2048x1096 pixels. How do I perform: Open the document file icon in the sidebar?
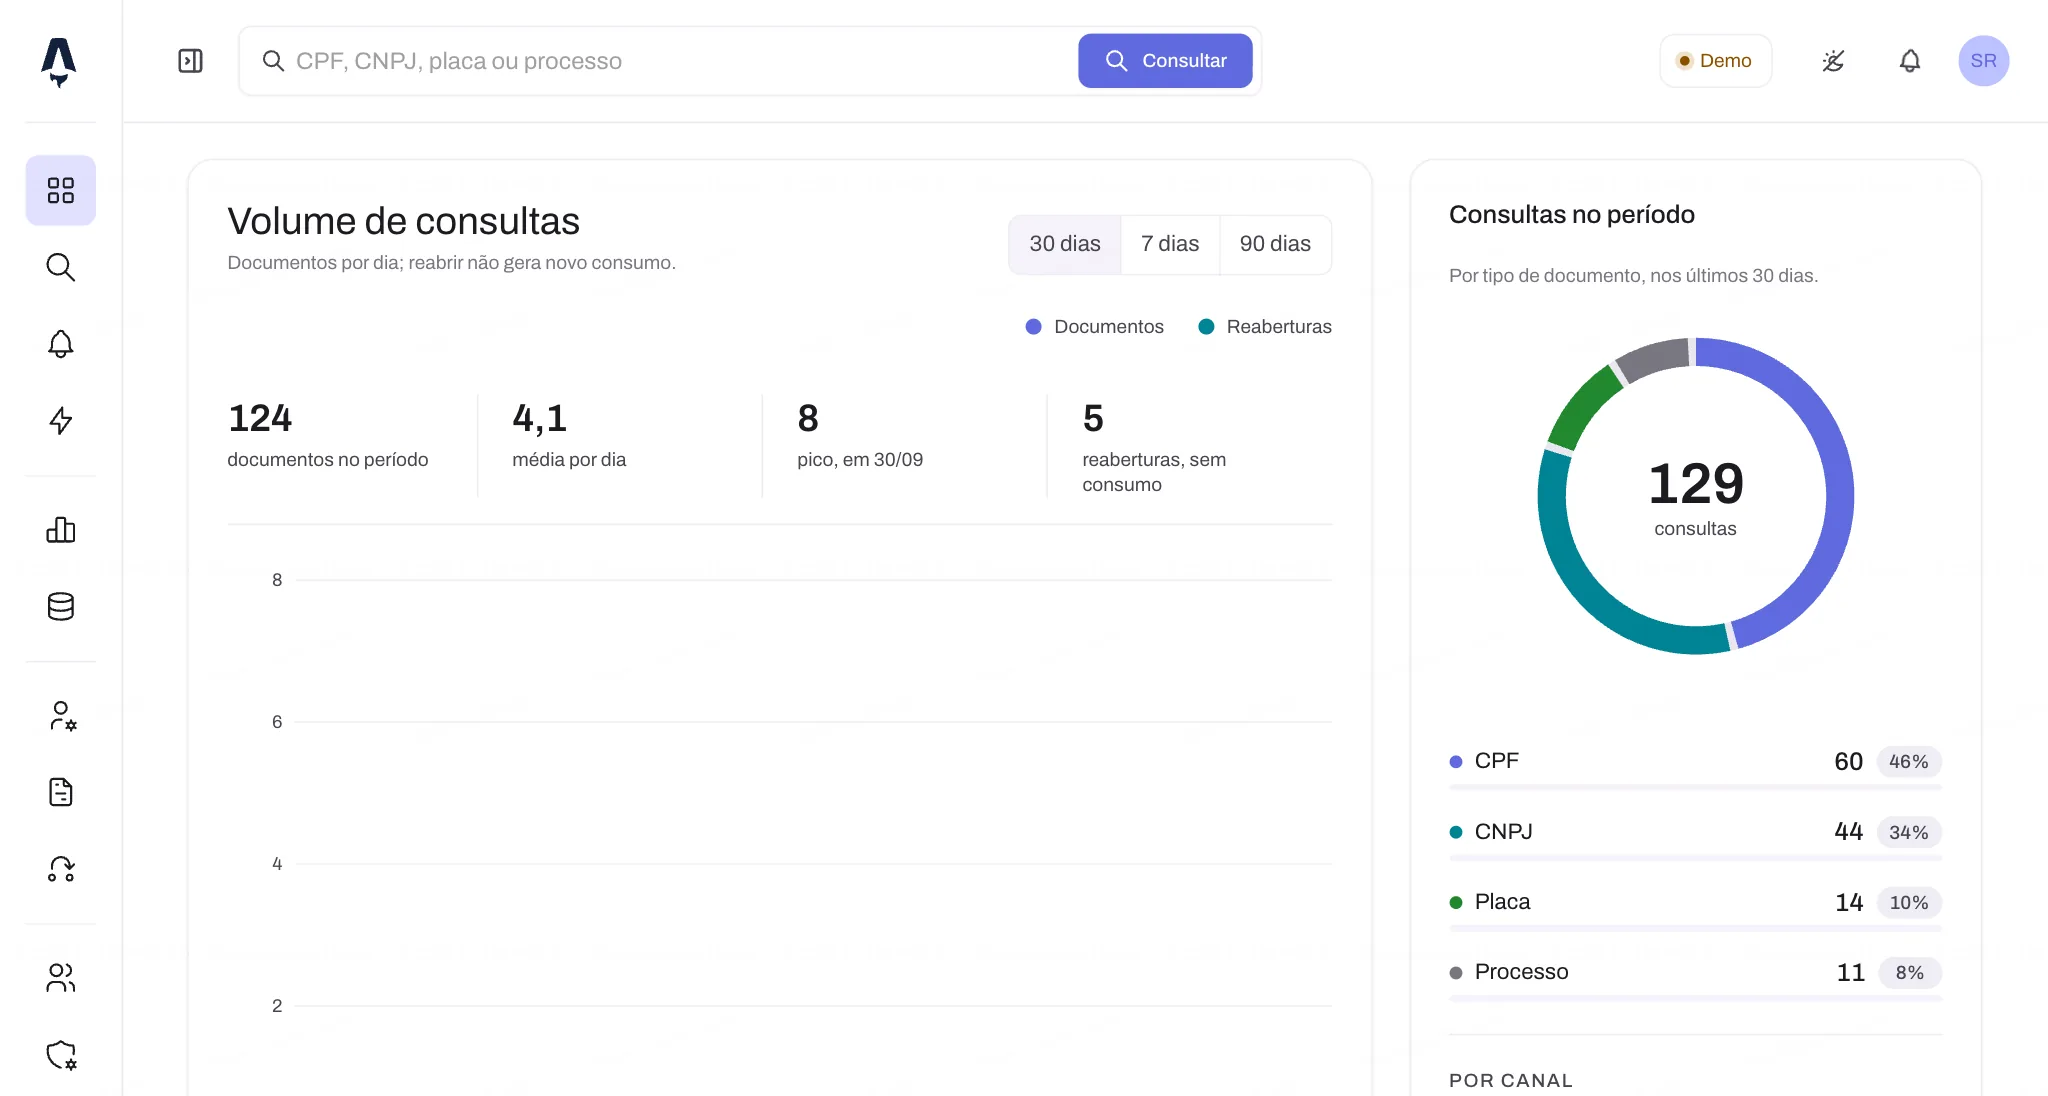tap(61, 792)
